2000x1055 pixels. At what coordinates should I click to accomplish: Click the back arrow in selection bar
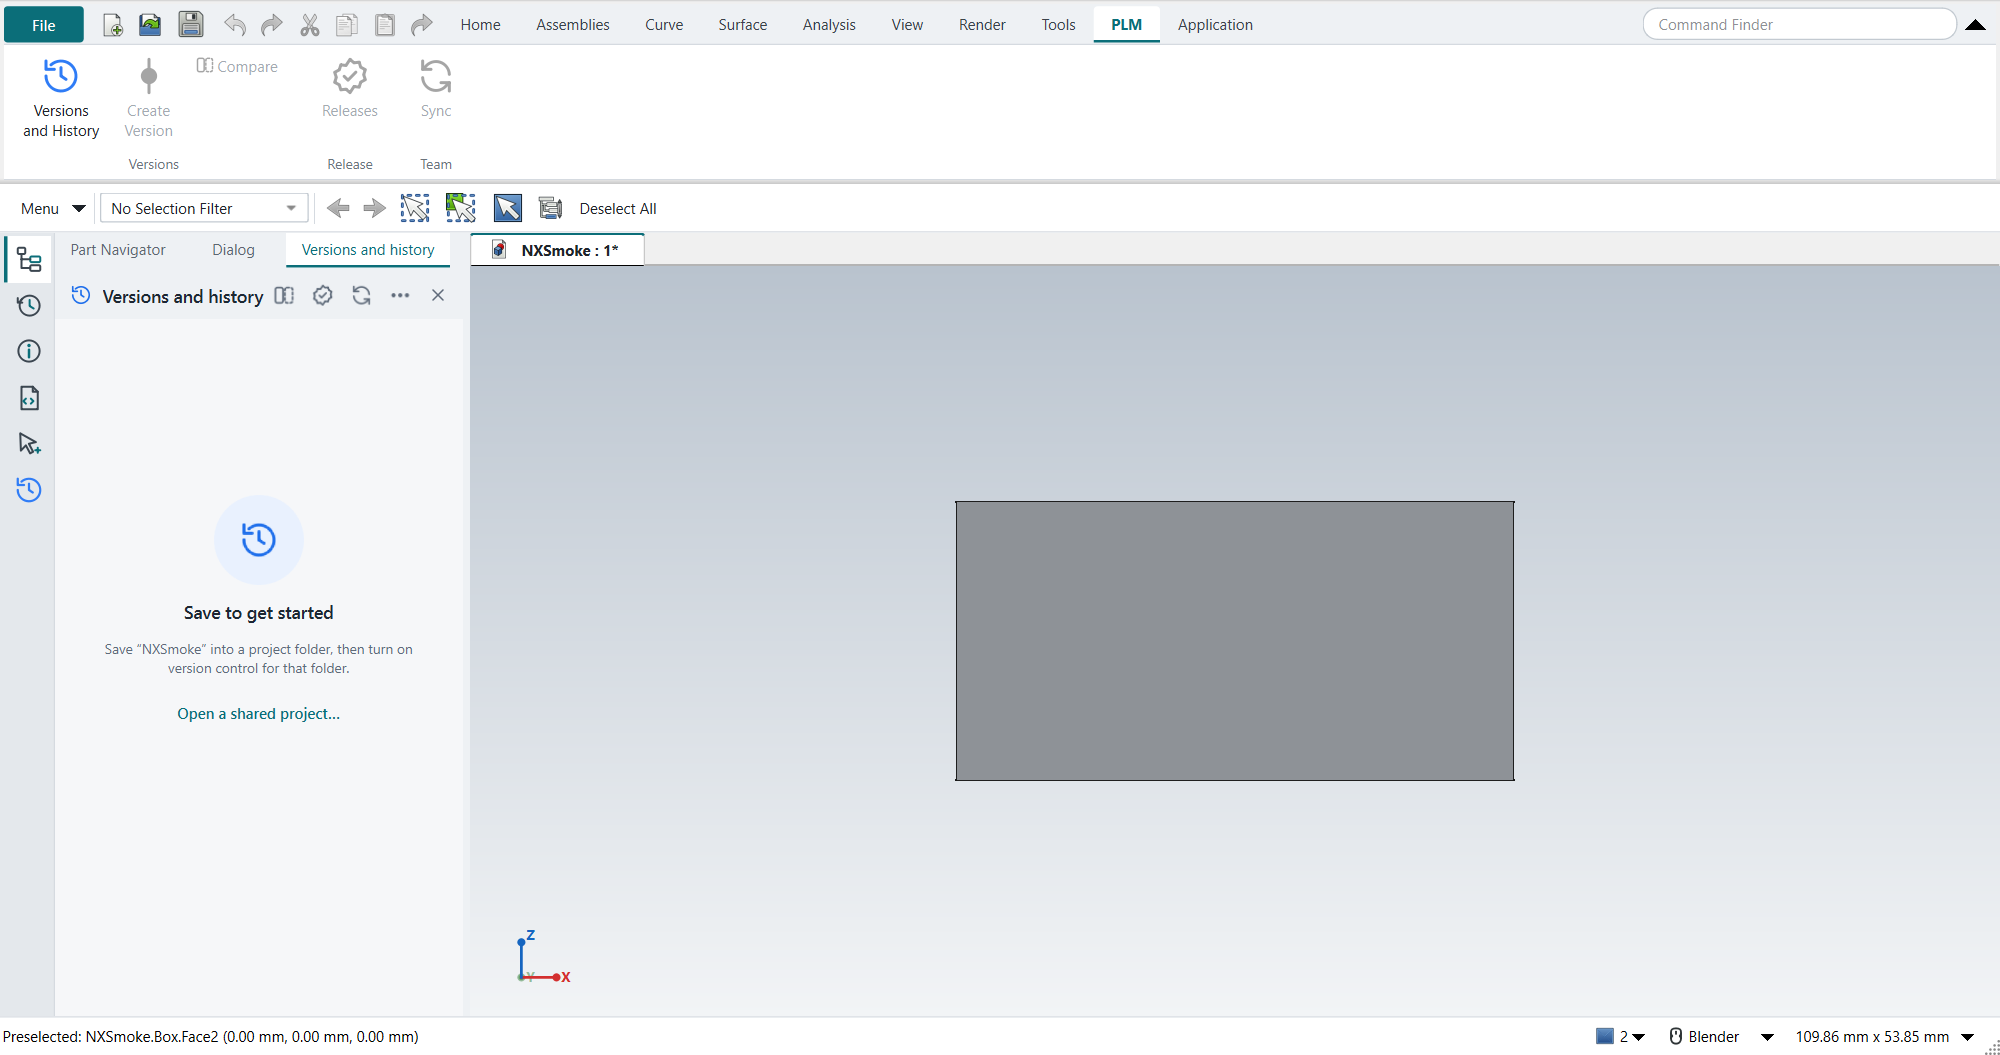[x=338, y=208]
